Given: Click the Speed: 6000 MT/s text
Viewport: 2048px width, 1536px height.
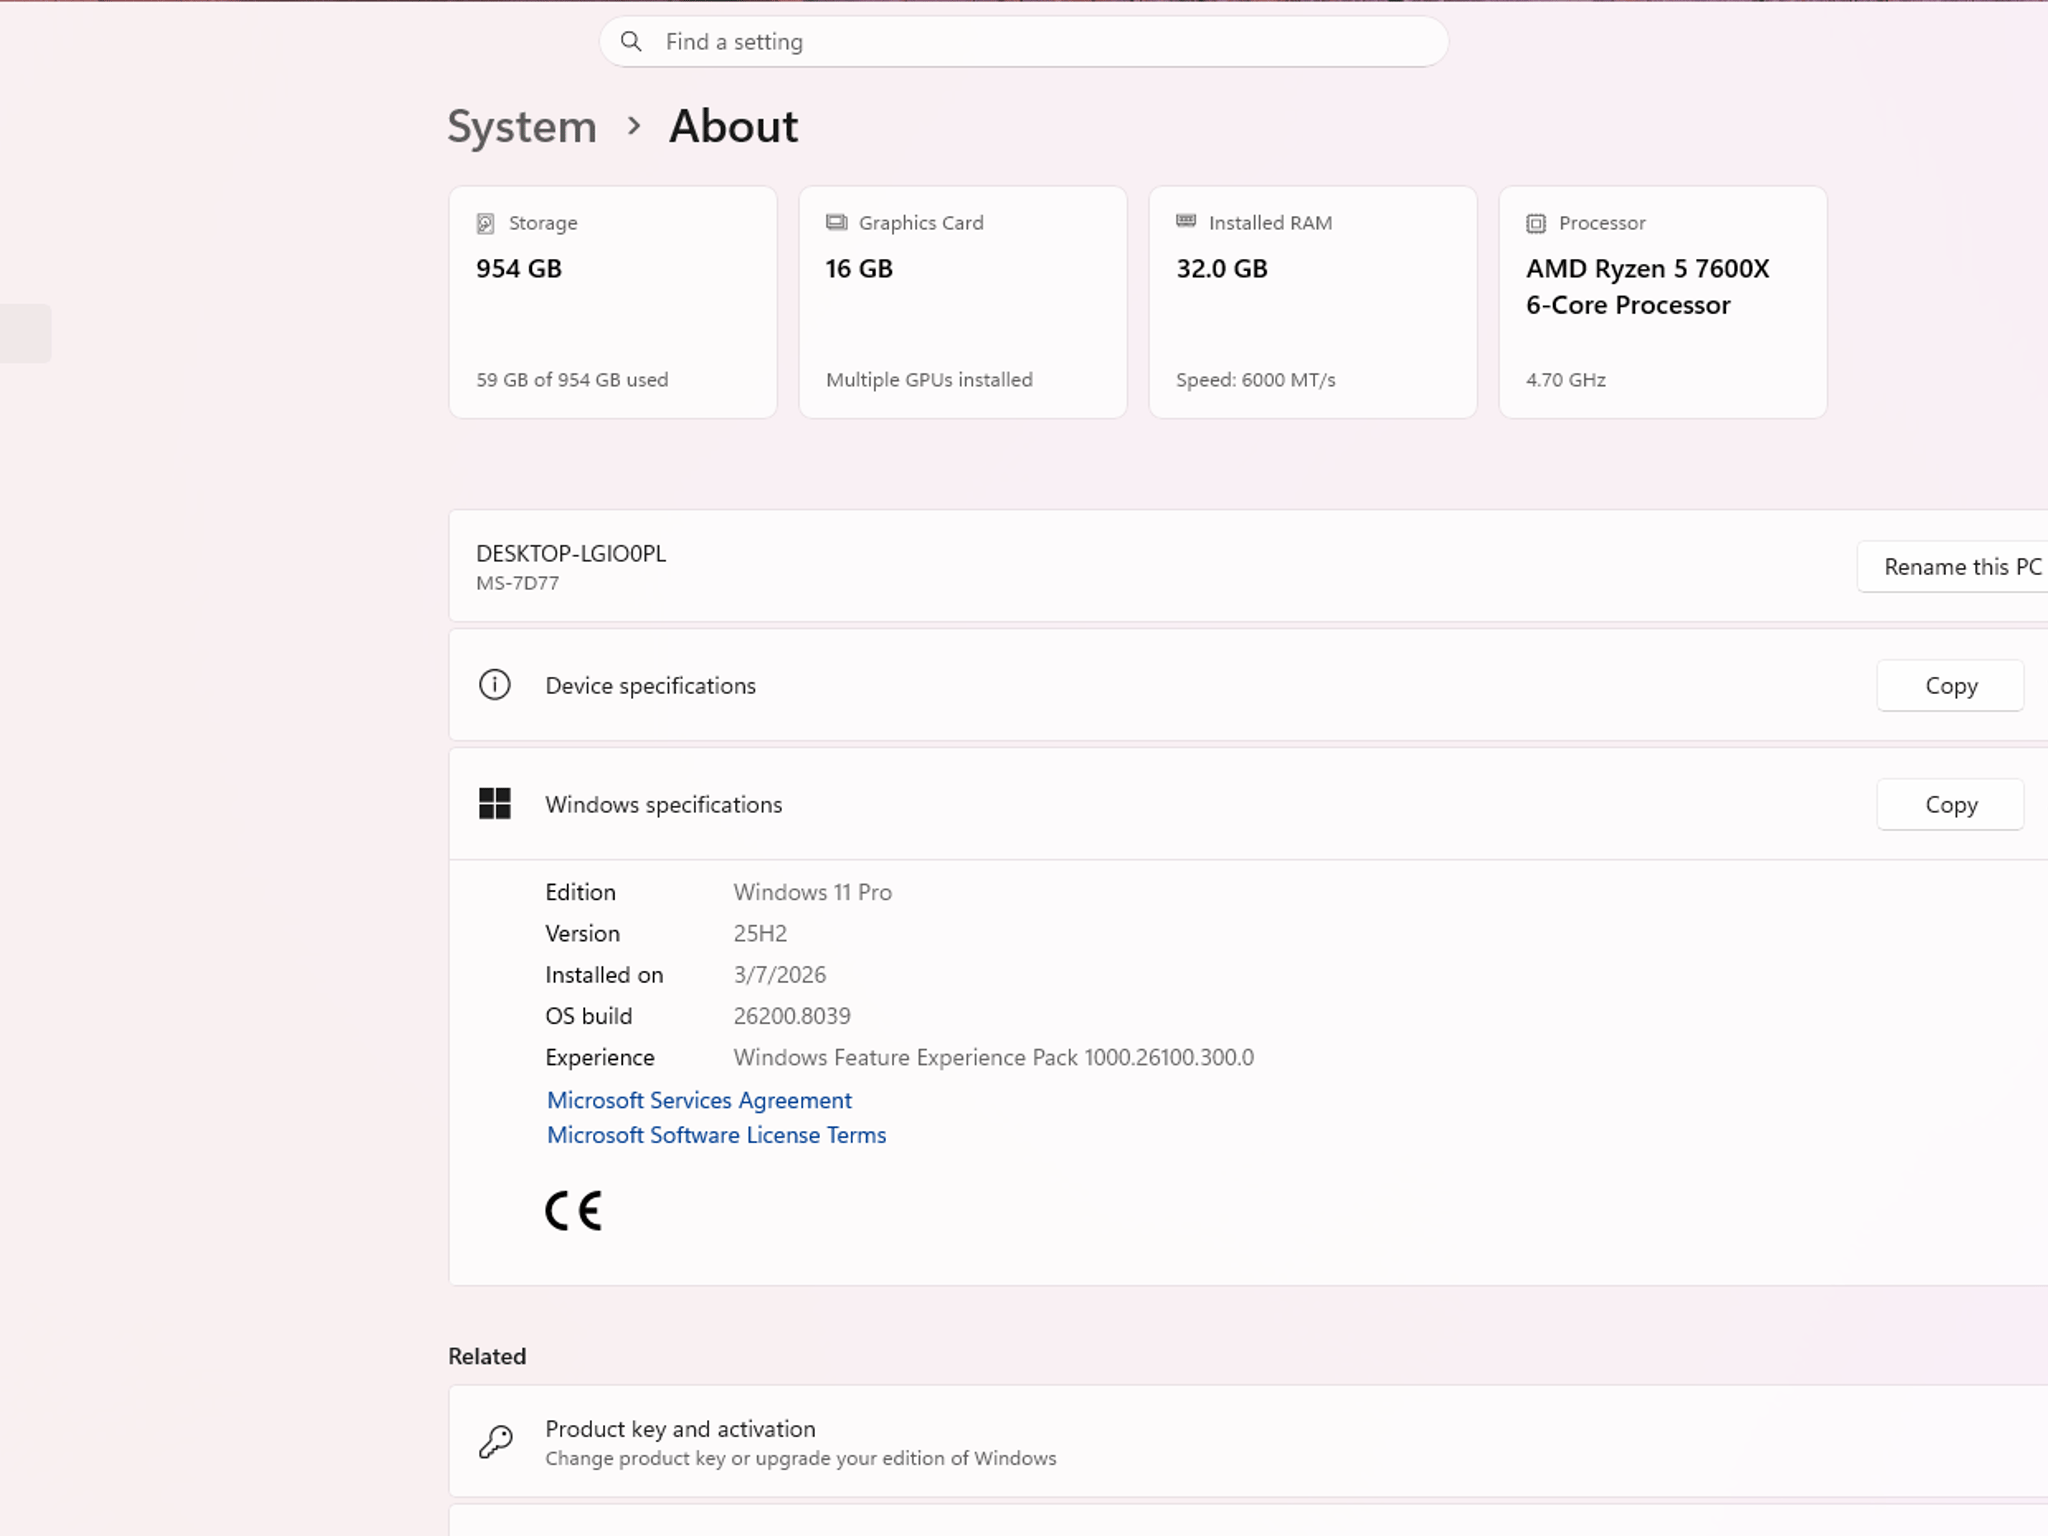Looking at the screenshot, I should point(1256,380).
